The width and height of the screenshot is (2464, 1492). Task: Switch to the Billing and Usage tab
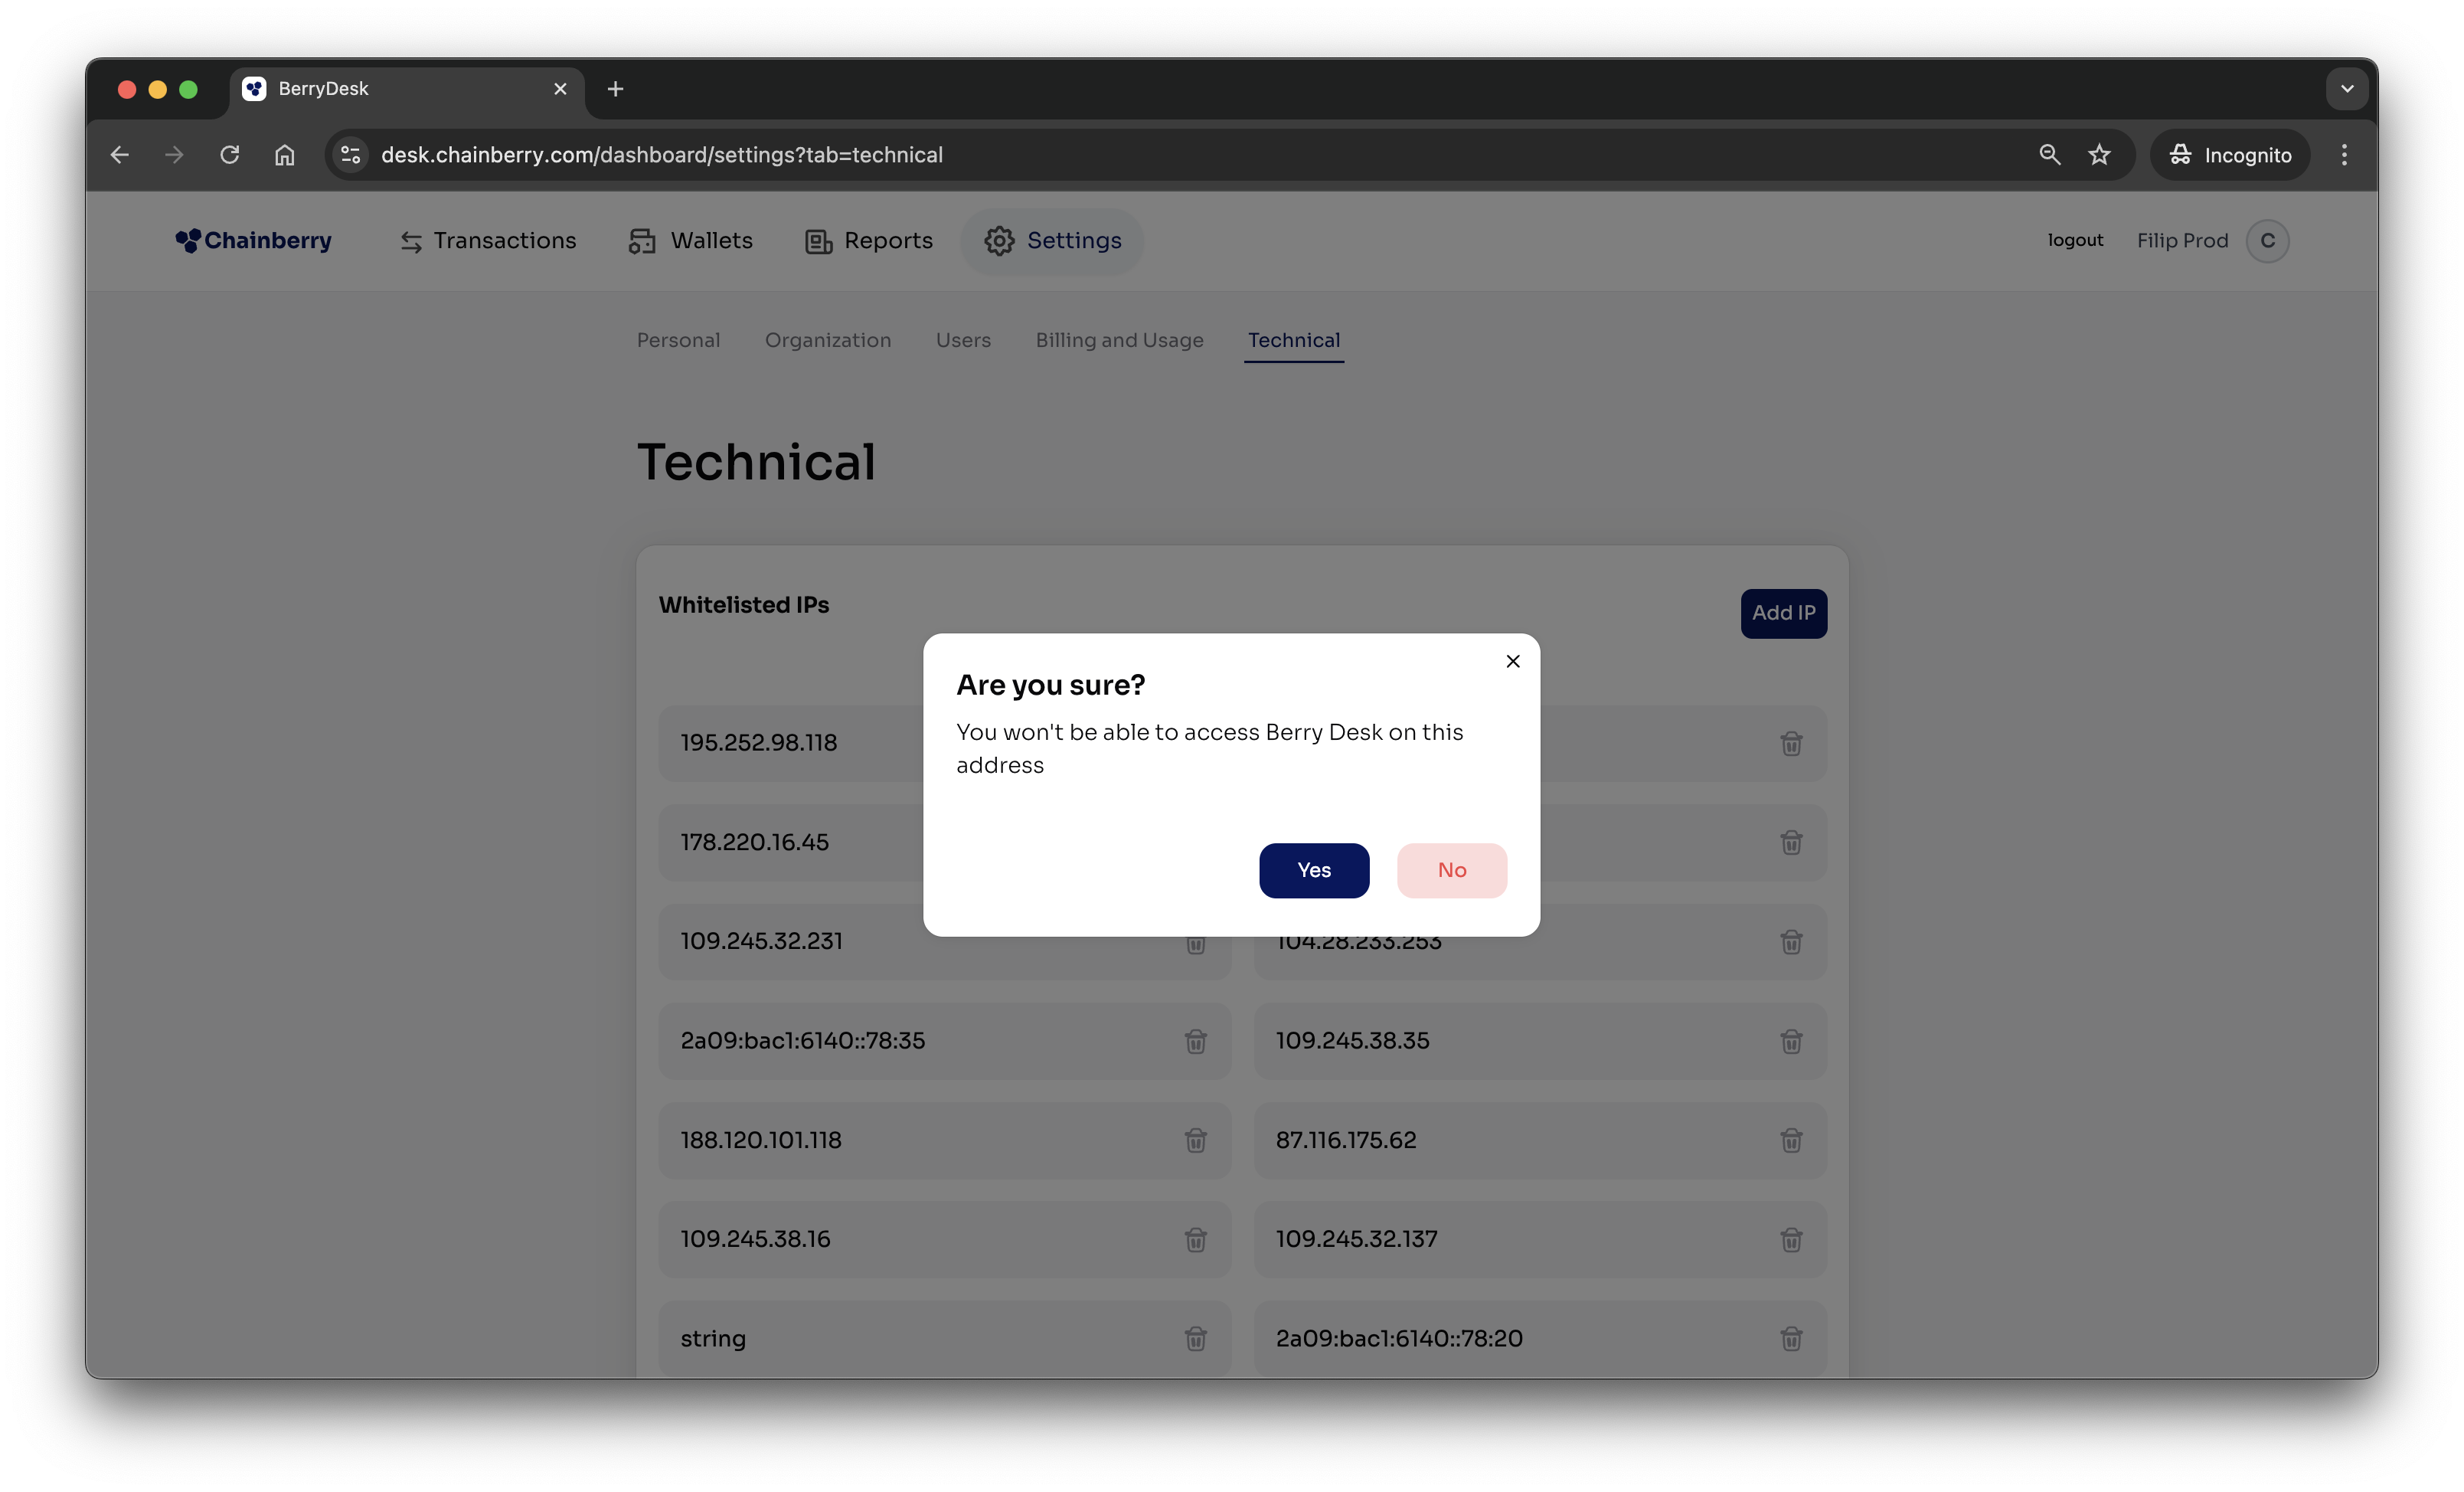point(1119,340)
